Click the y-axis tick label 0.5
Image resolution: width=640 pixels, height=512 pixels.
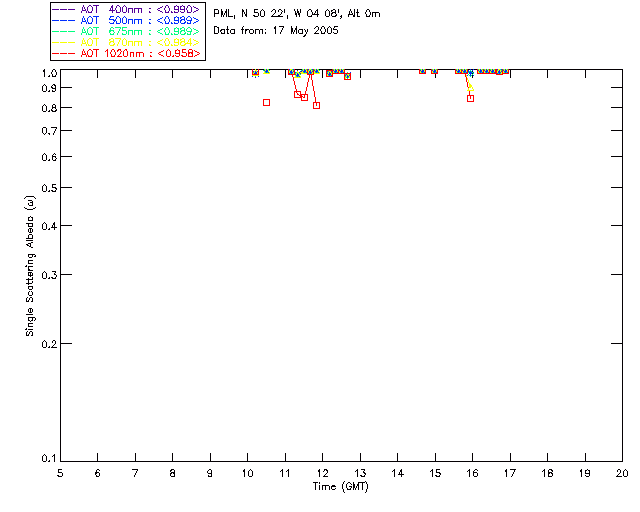(x=49, y=188)
